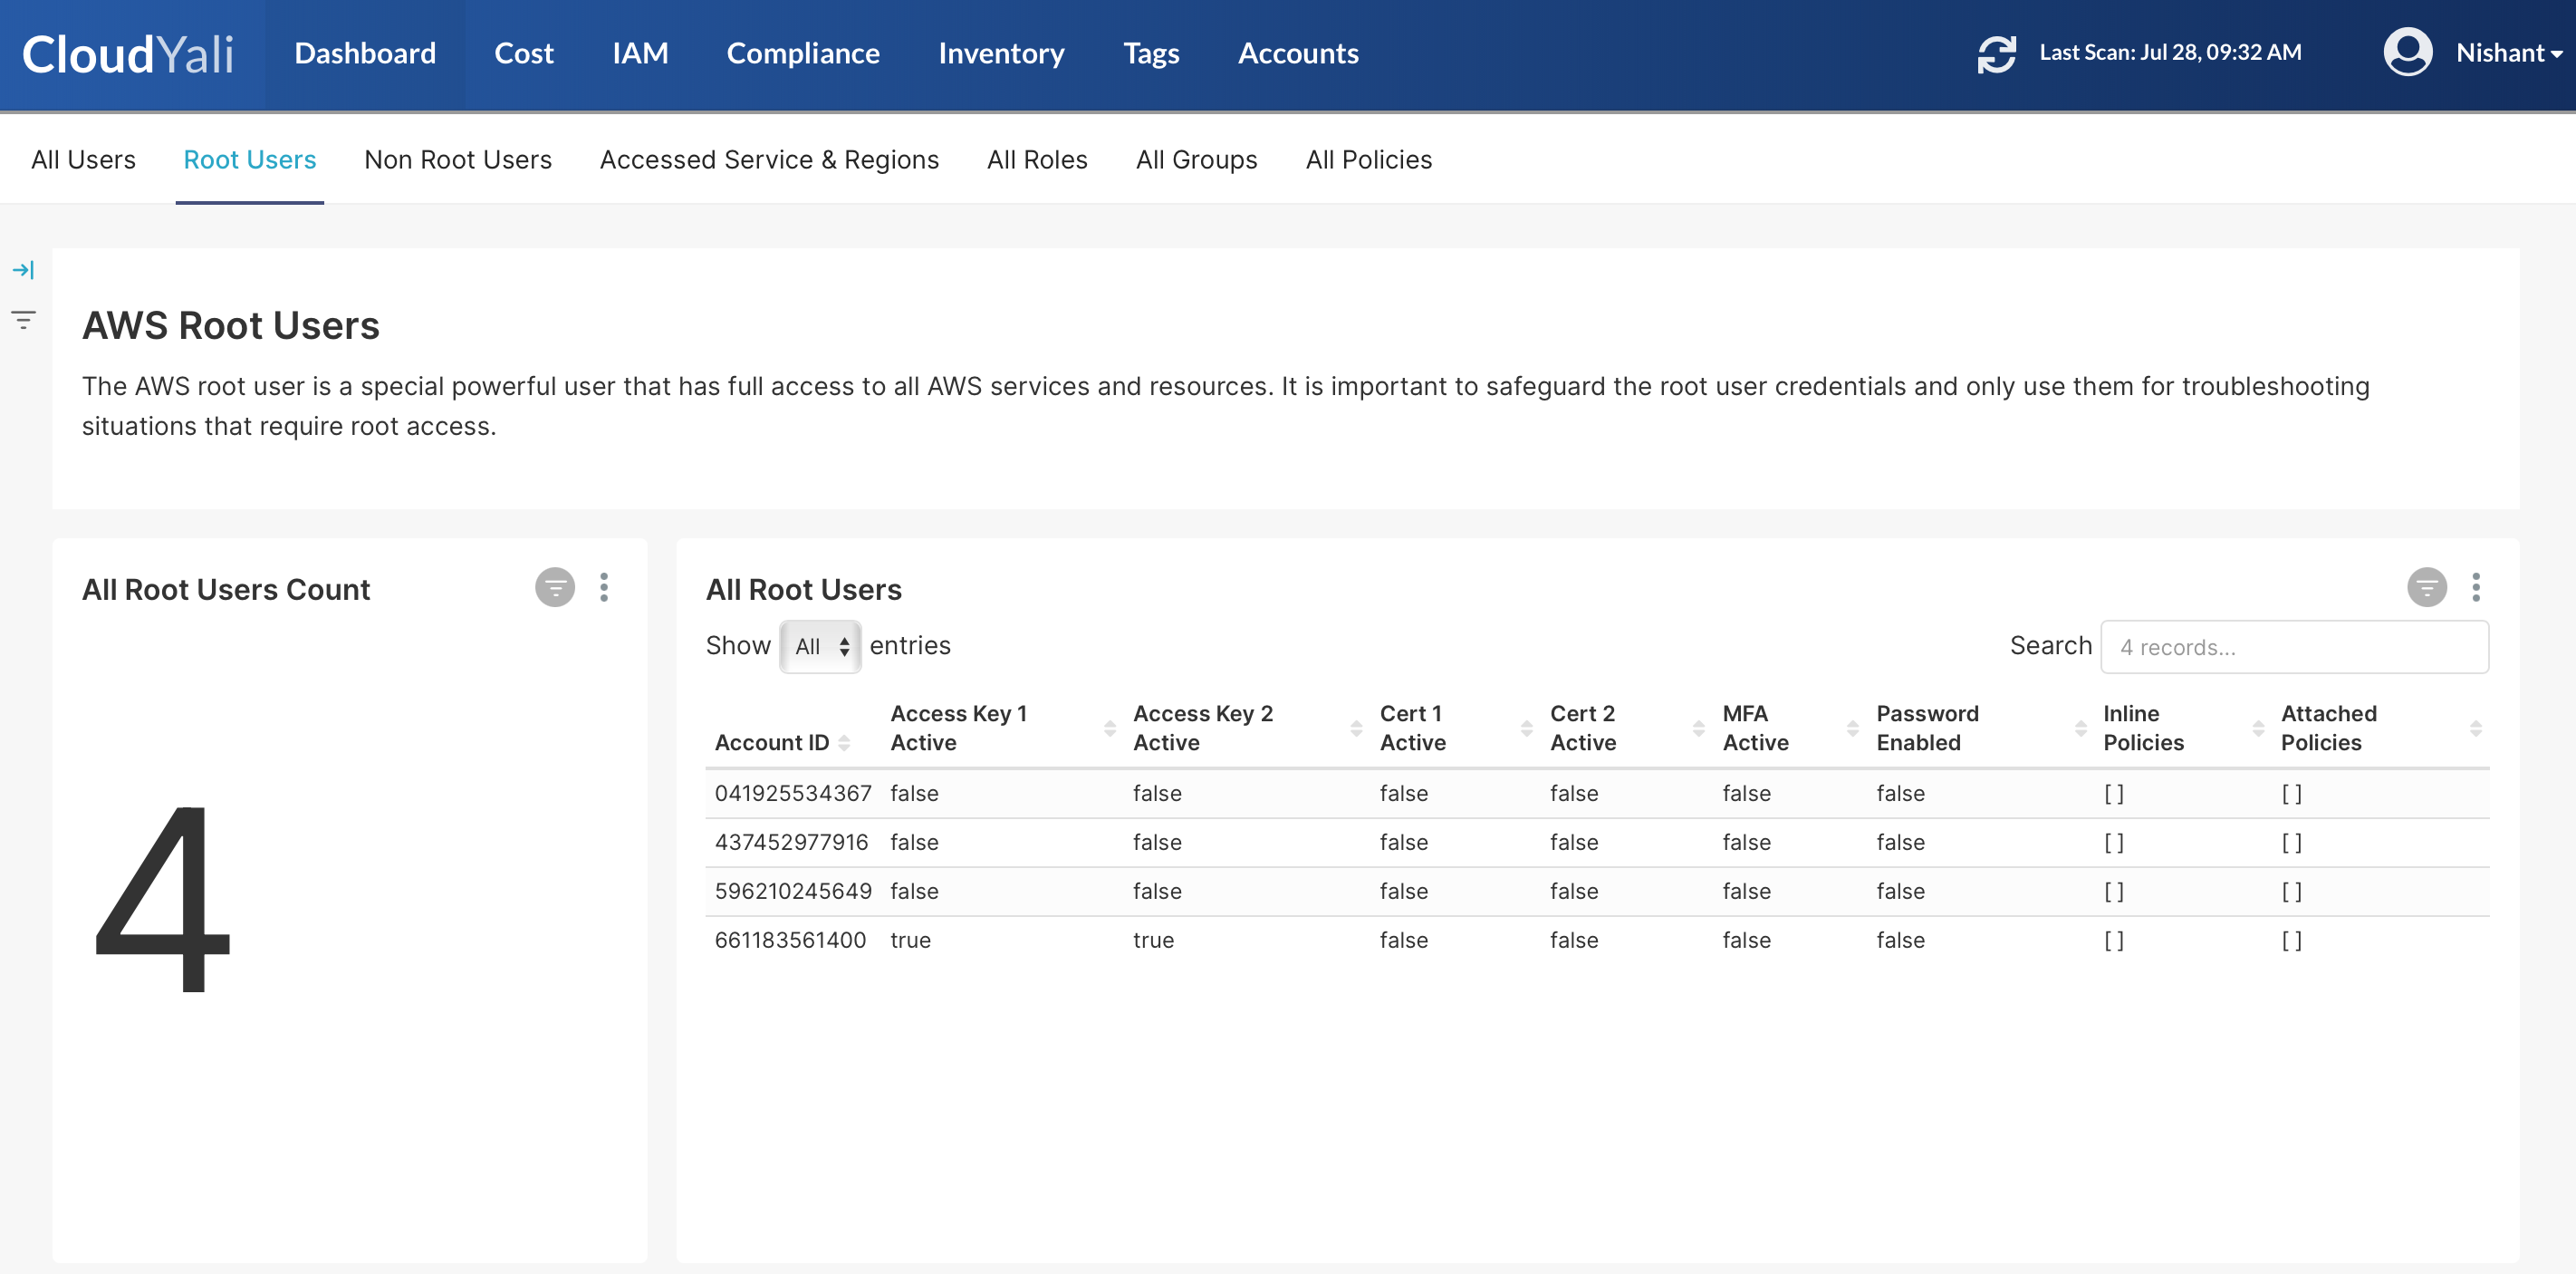Screen dimensions: 2576x1274
Task: Toggle sort on the Account ID column
Action: tap(845, 743)
